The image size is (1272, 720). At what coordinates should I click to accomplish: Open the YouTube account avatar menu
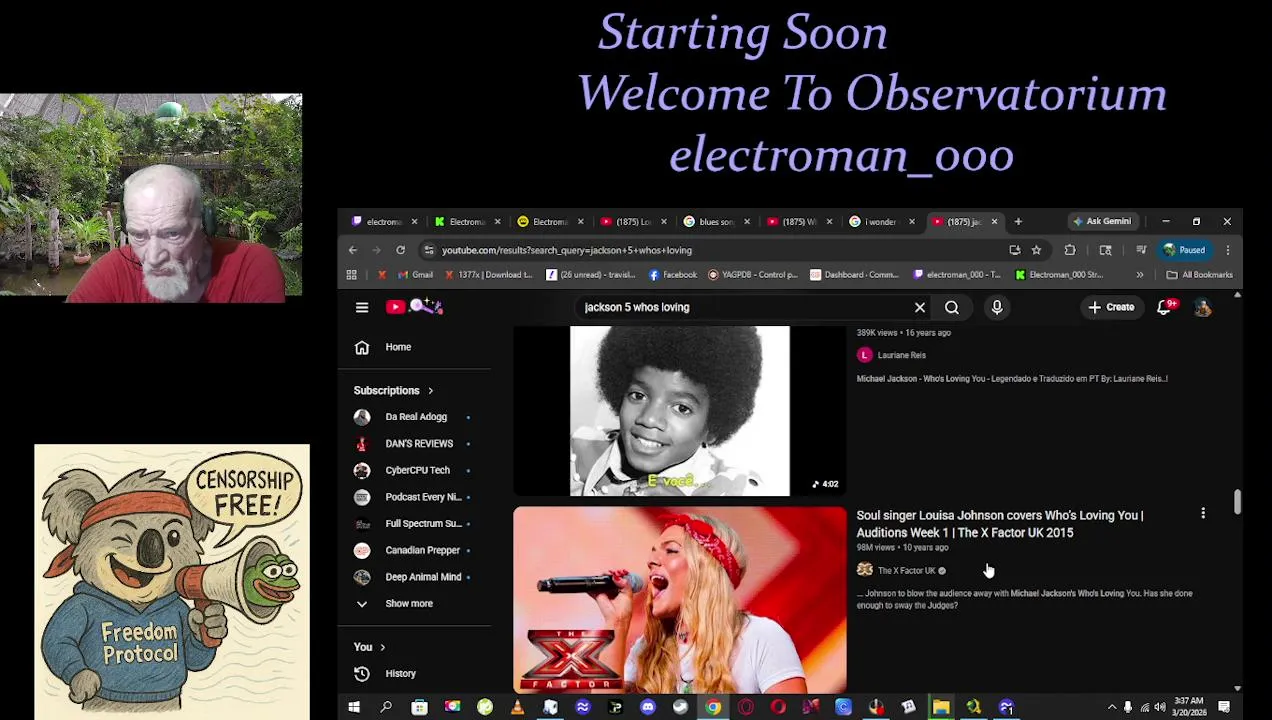tap(1203, 308)
